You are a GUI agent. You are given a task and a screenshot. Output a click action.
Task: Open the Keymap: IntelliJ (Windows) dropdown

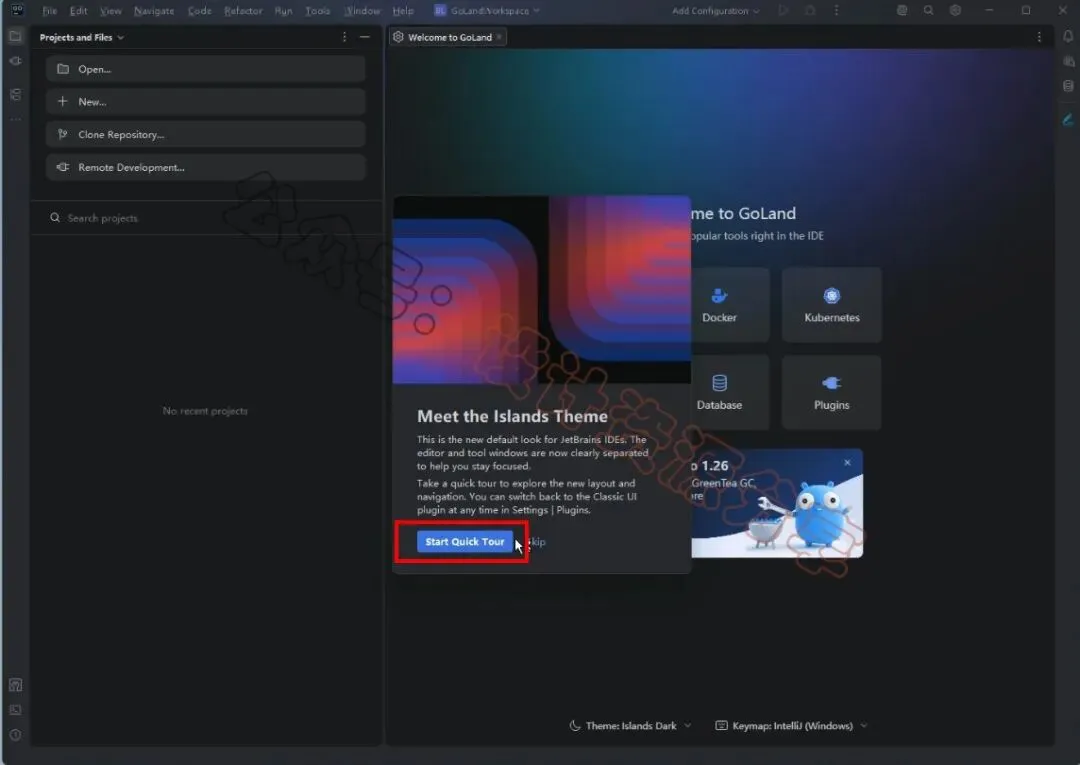click(791, 726)
